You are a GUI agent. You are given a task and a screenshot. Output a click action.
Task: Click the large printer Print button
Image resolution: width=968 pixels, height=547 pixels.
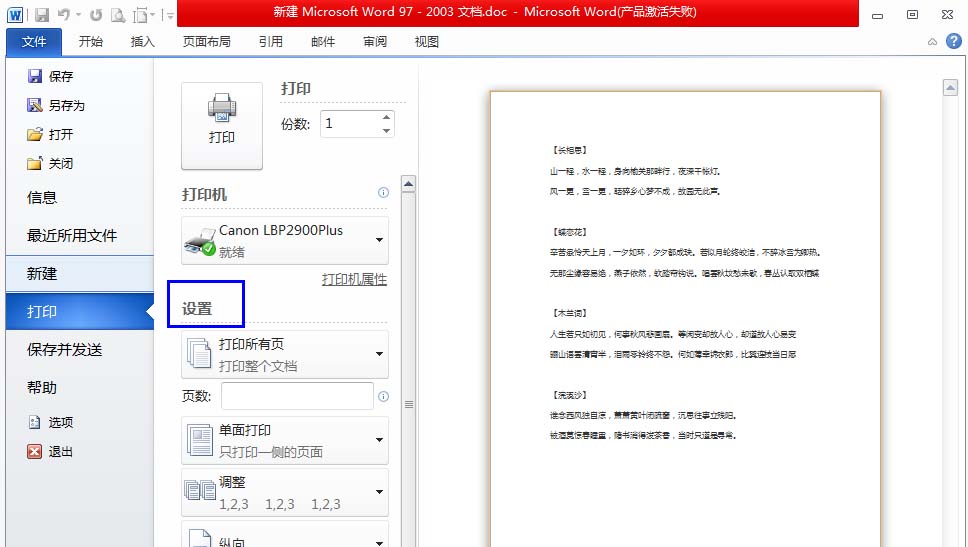(x=221, y=125)
